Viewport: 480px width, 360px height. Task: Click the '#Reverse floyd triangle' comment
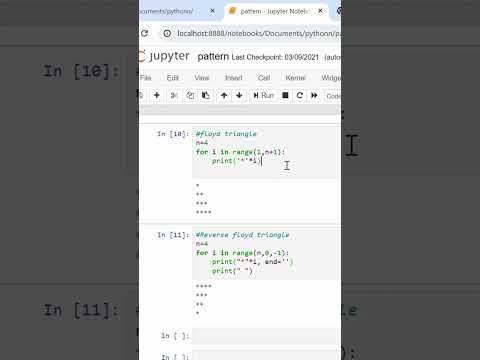point(242,235)
